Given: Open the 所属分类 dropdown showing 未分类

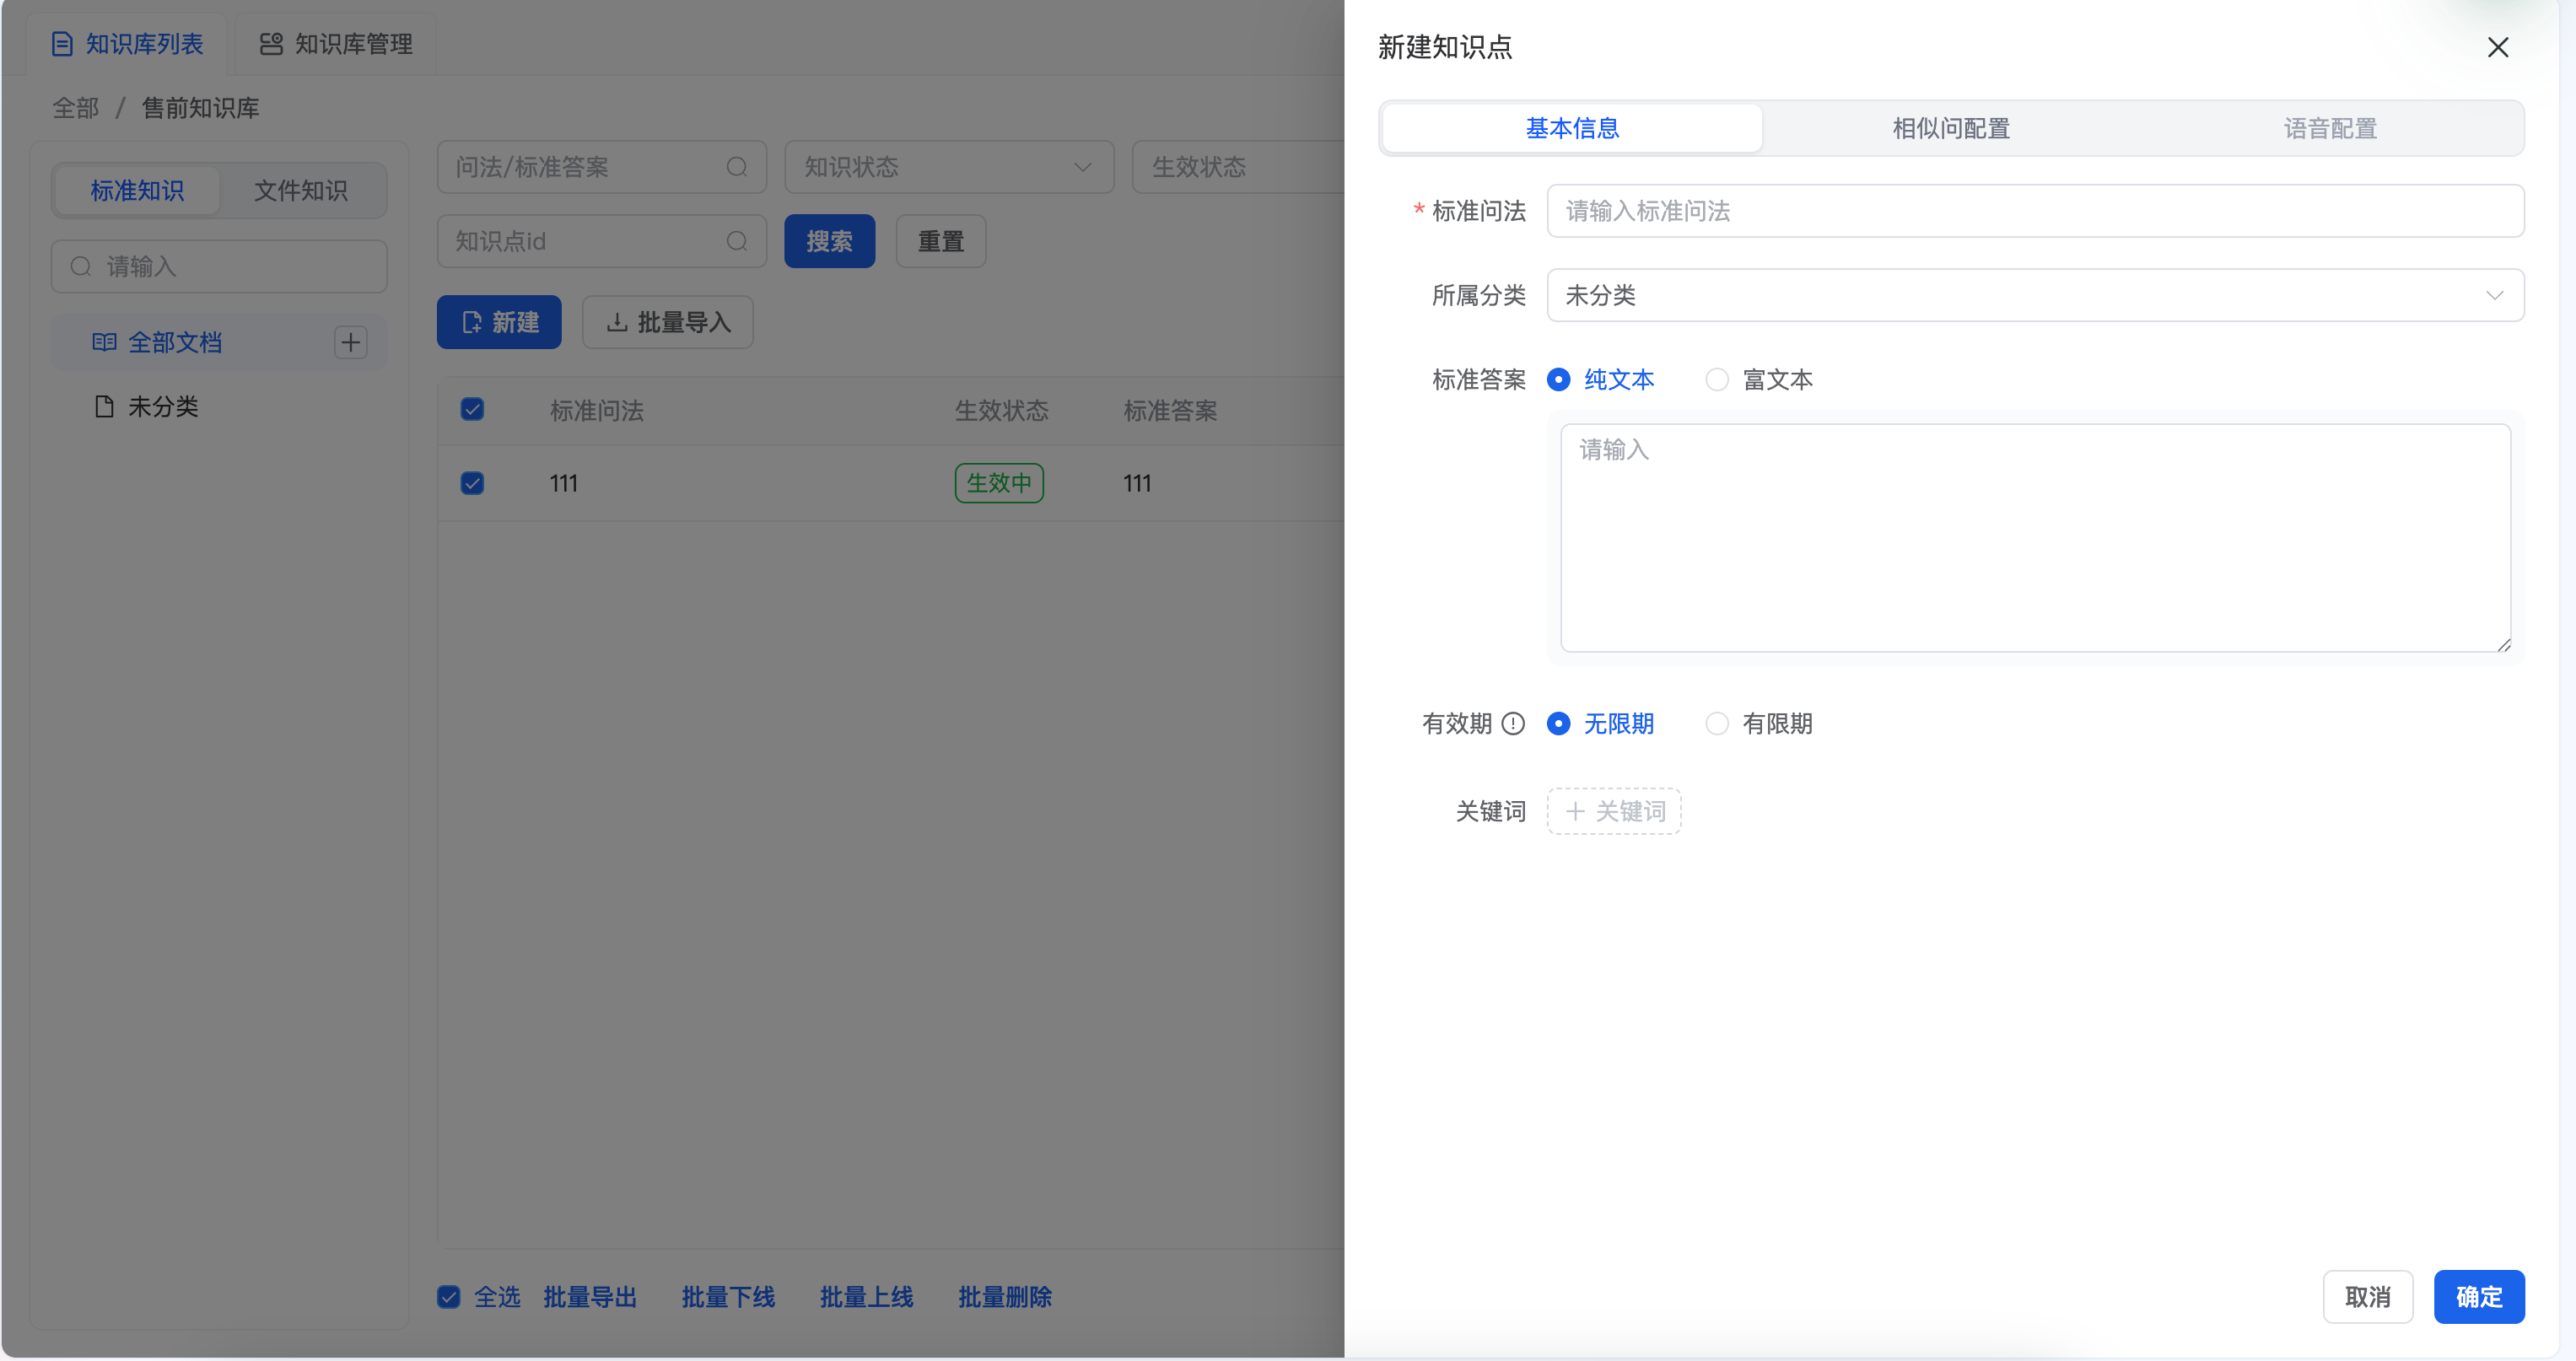Looking at the screenshot, I should tap(2034, 295).
